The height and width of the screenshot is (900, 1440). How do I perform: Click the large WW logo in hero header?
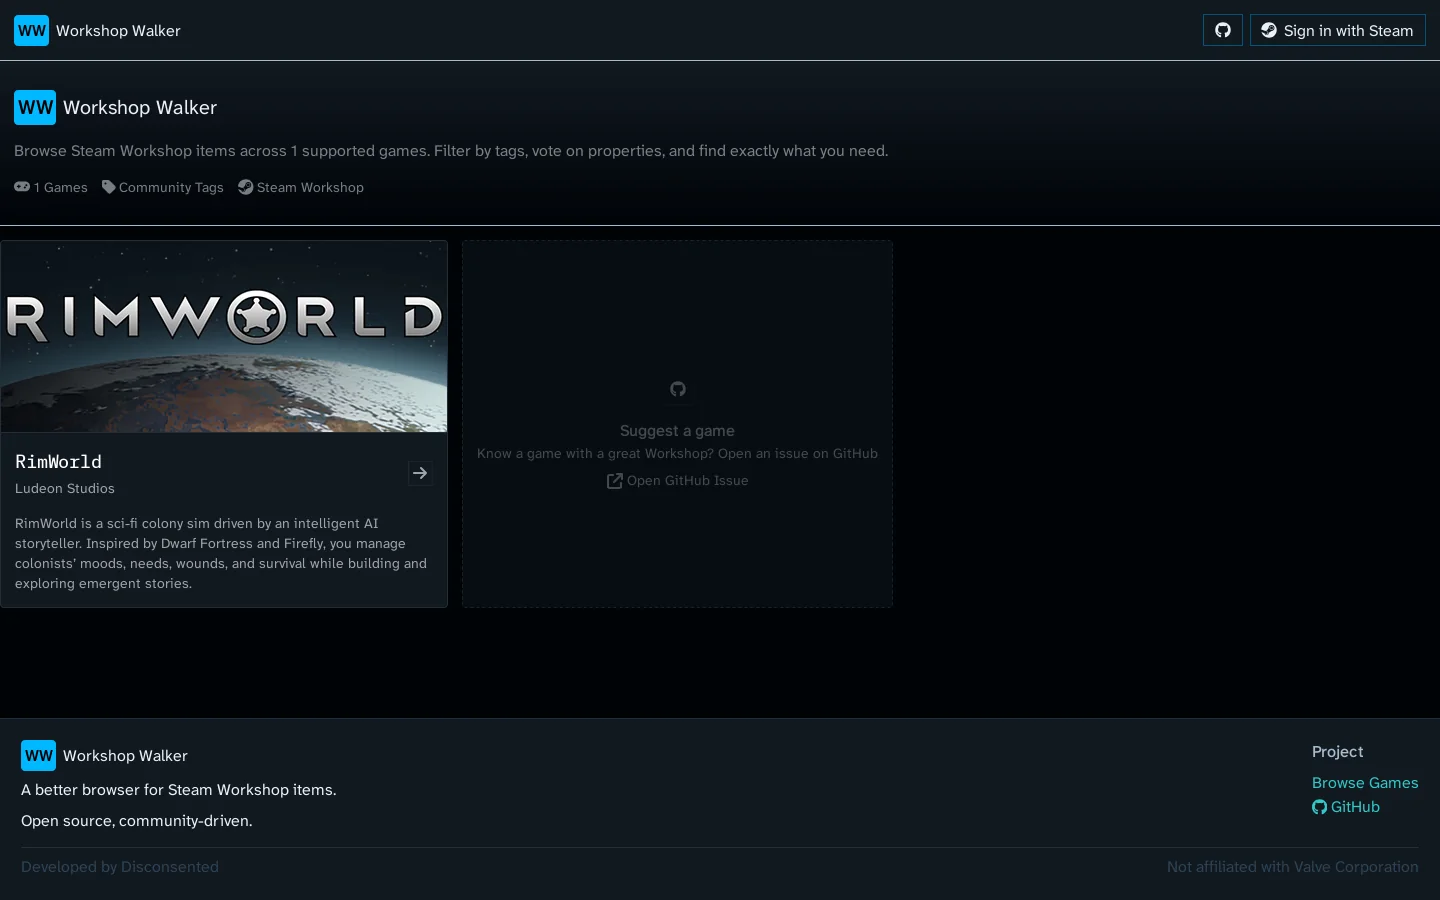tap(35, 107)
